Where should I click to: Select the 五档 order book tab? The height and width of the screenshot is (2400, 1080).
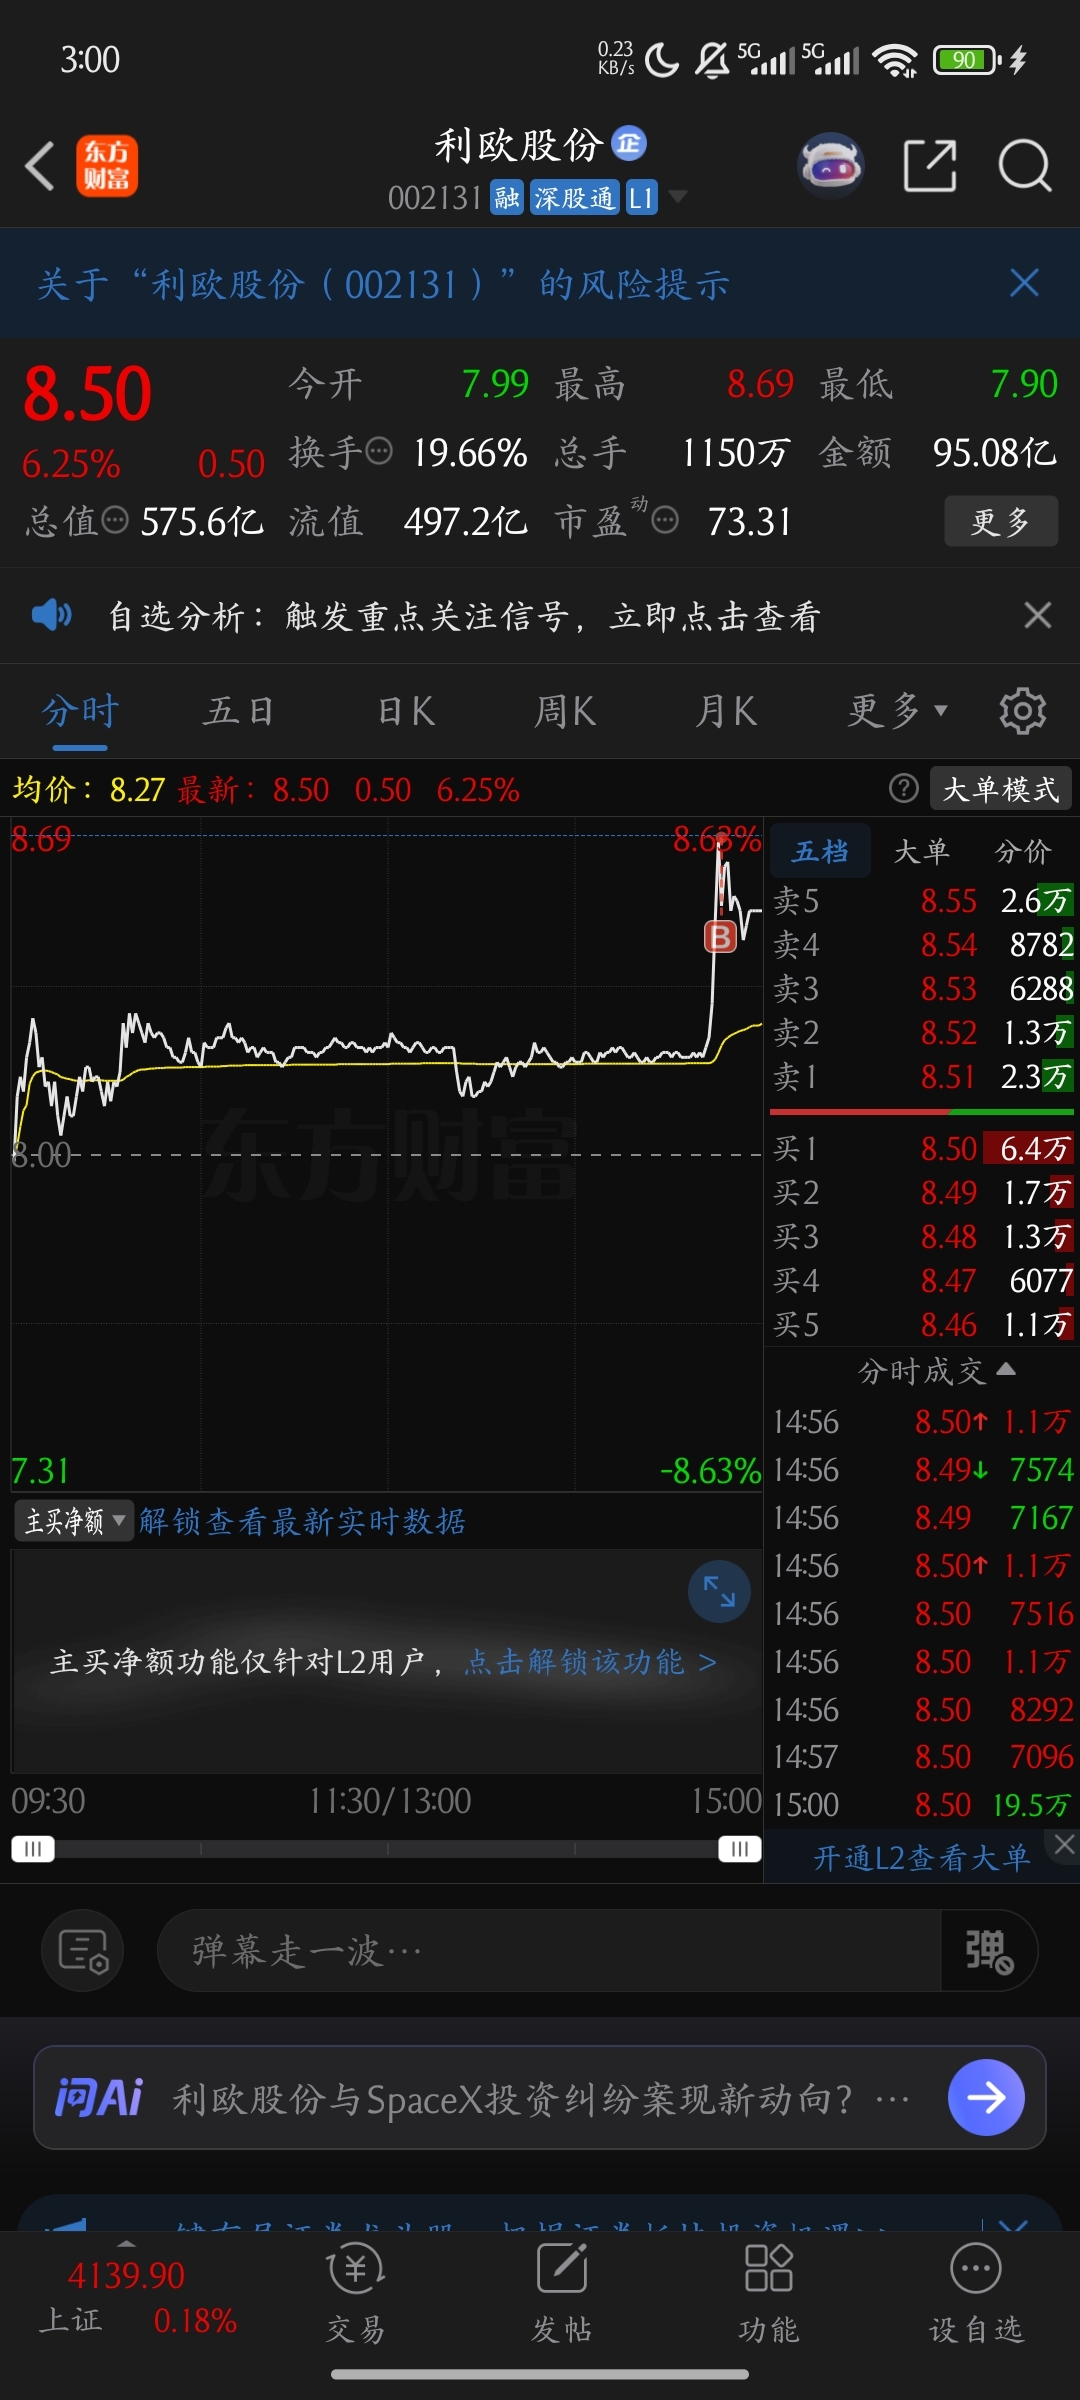pos(820,851)
